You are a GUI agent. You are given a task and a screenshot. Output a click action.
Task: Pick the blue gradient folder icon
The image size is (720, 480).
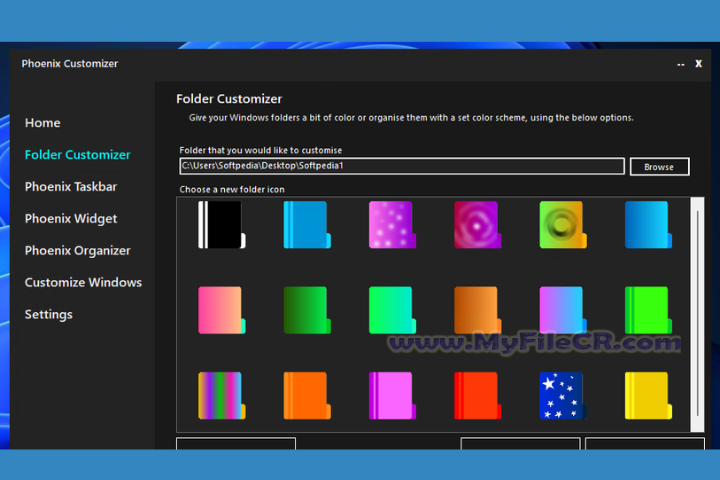(x=648, y=225)
